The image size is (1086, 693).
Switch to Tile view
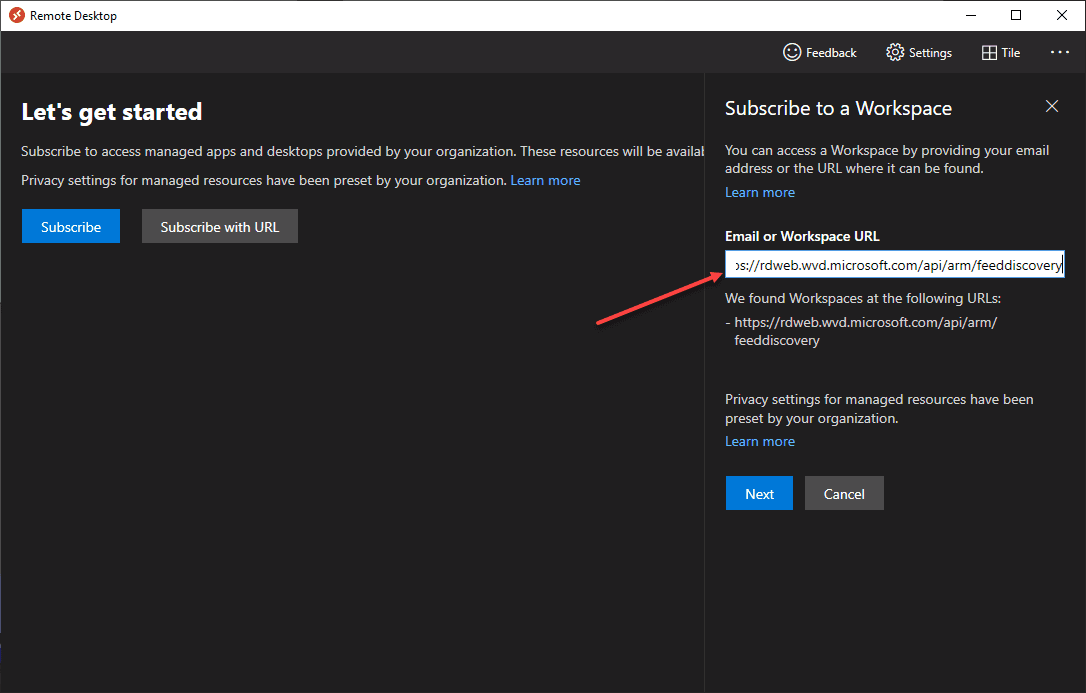(1000, 52)
